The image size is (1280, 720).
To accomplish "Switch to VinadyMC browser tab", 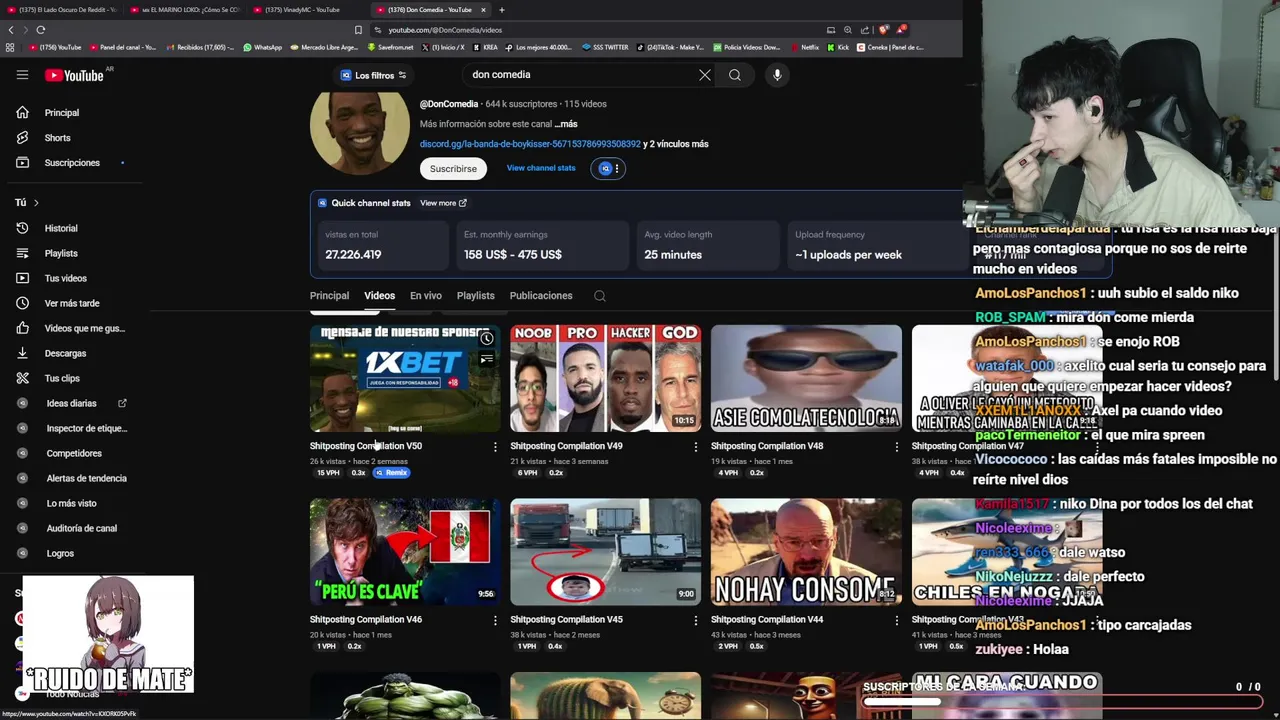I will tap(304, 10).
